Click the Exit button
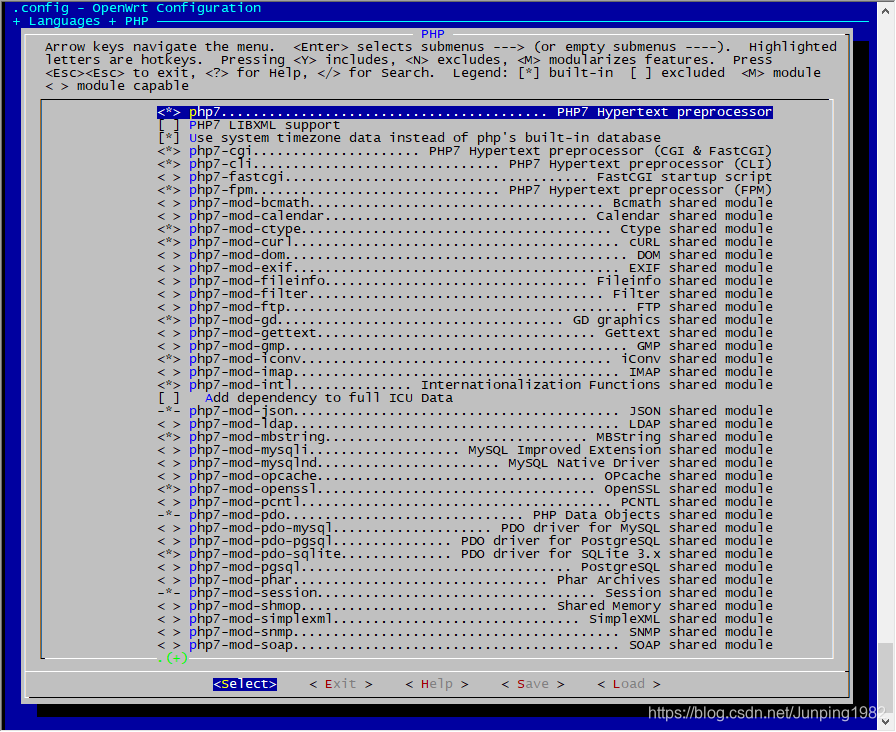The width and height of the screenshot is (896, 732). (x=341, y=684)
